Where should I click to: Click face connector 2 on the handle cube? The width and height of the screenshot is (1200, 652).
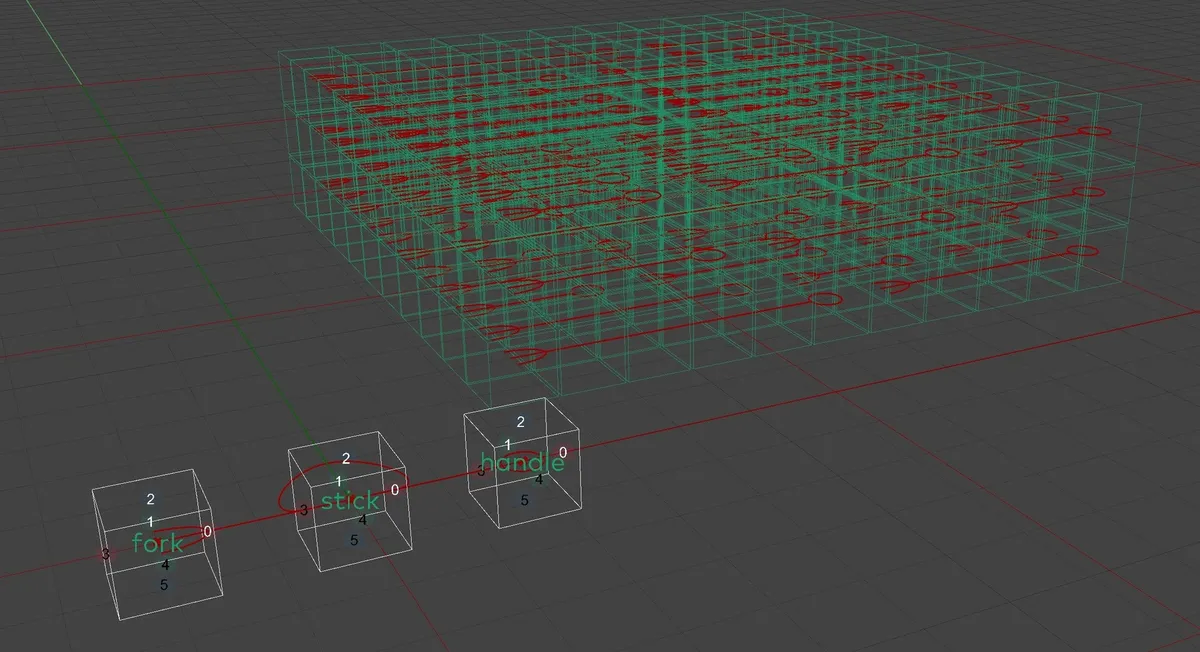tap(520, 423)
